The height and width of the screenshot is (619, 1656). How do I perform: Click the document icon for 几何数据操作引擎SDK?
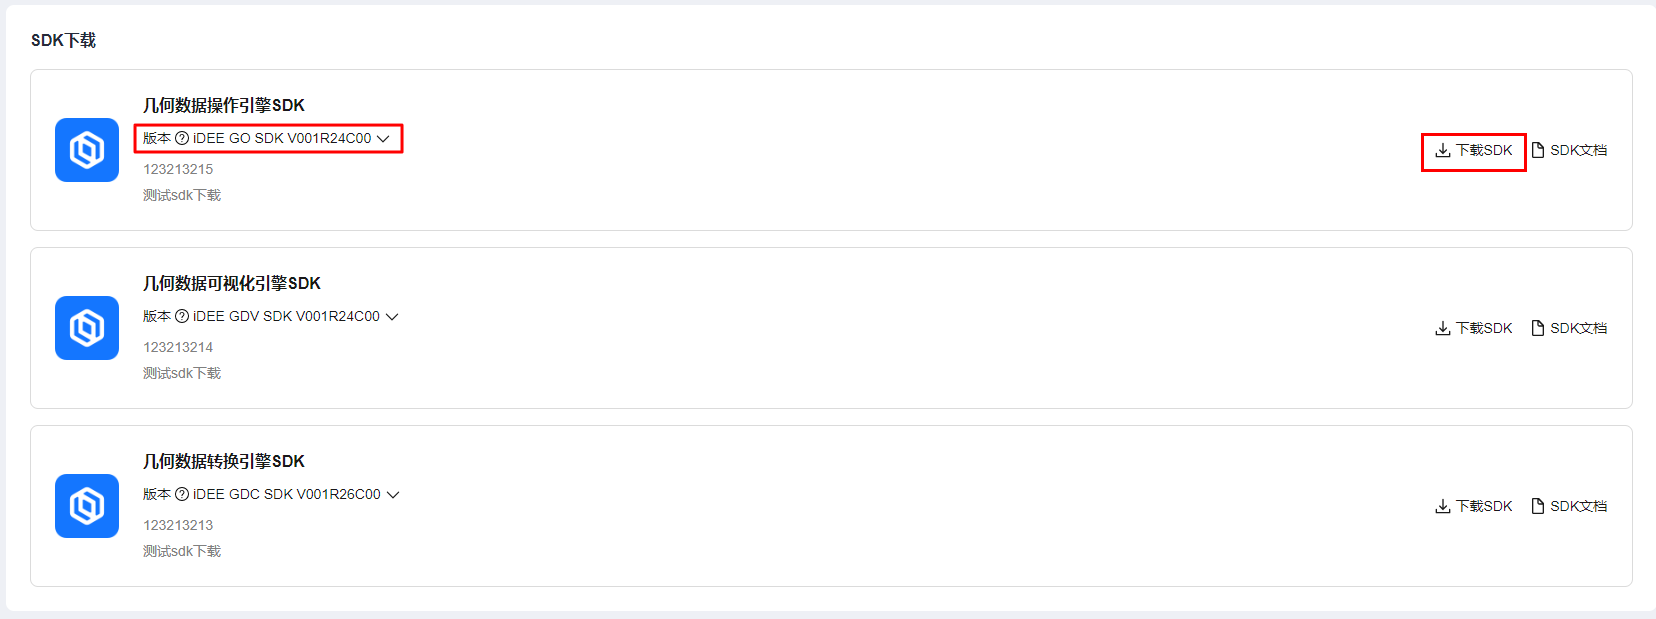(x=1538, y=150)
